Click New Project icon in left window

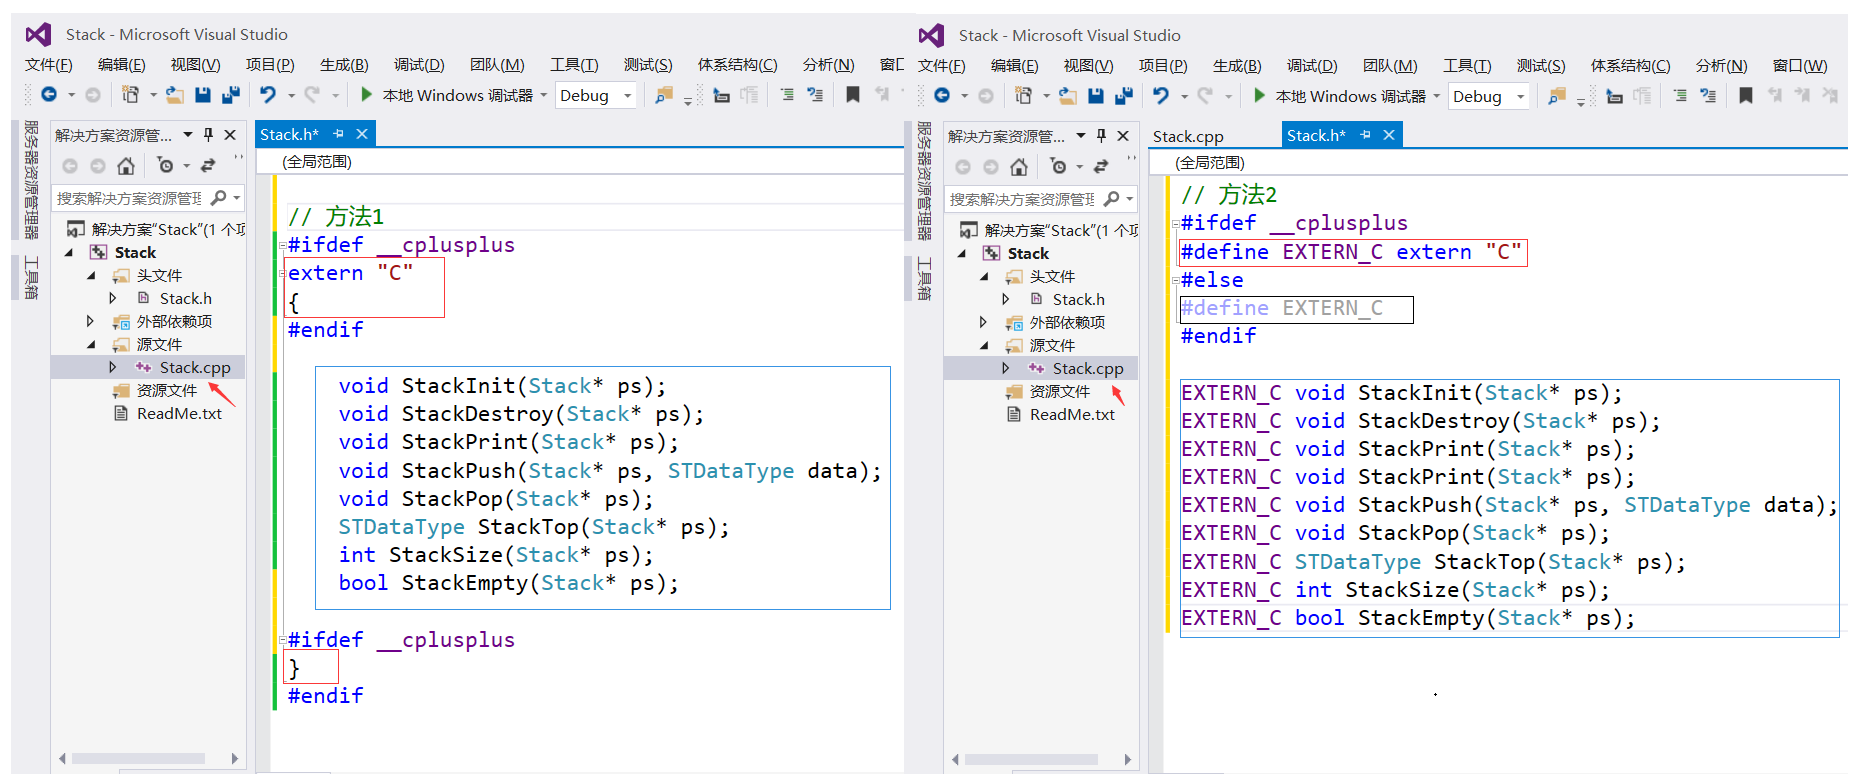[x=130, y=94]
